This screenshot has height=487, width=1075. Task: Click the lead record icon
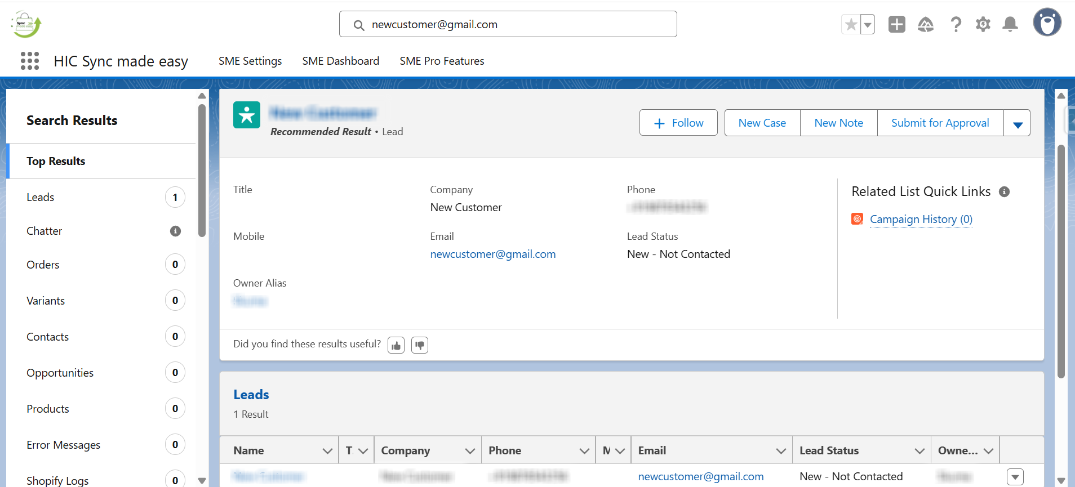coord(247,115)
